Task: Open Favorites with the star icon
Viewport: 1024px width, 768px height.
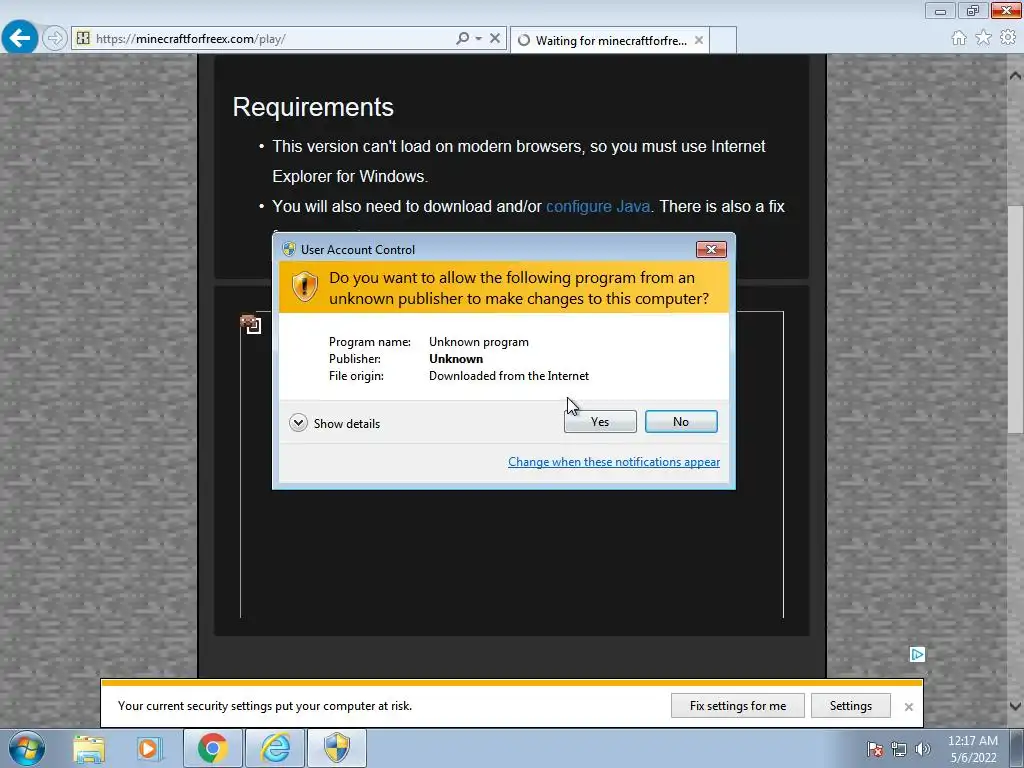Action: tap(983, 38)
